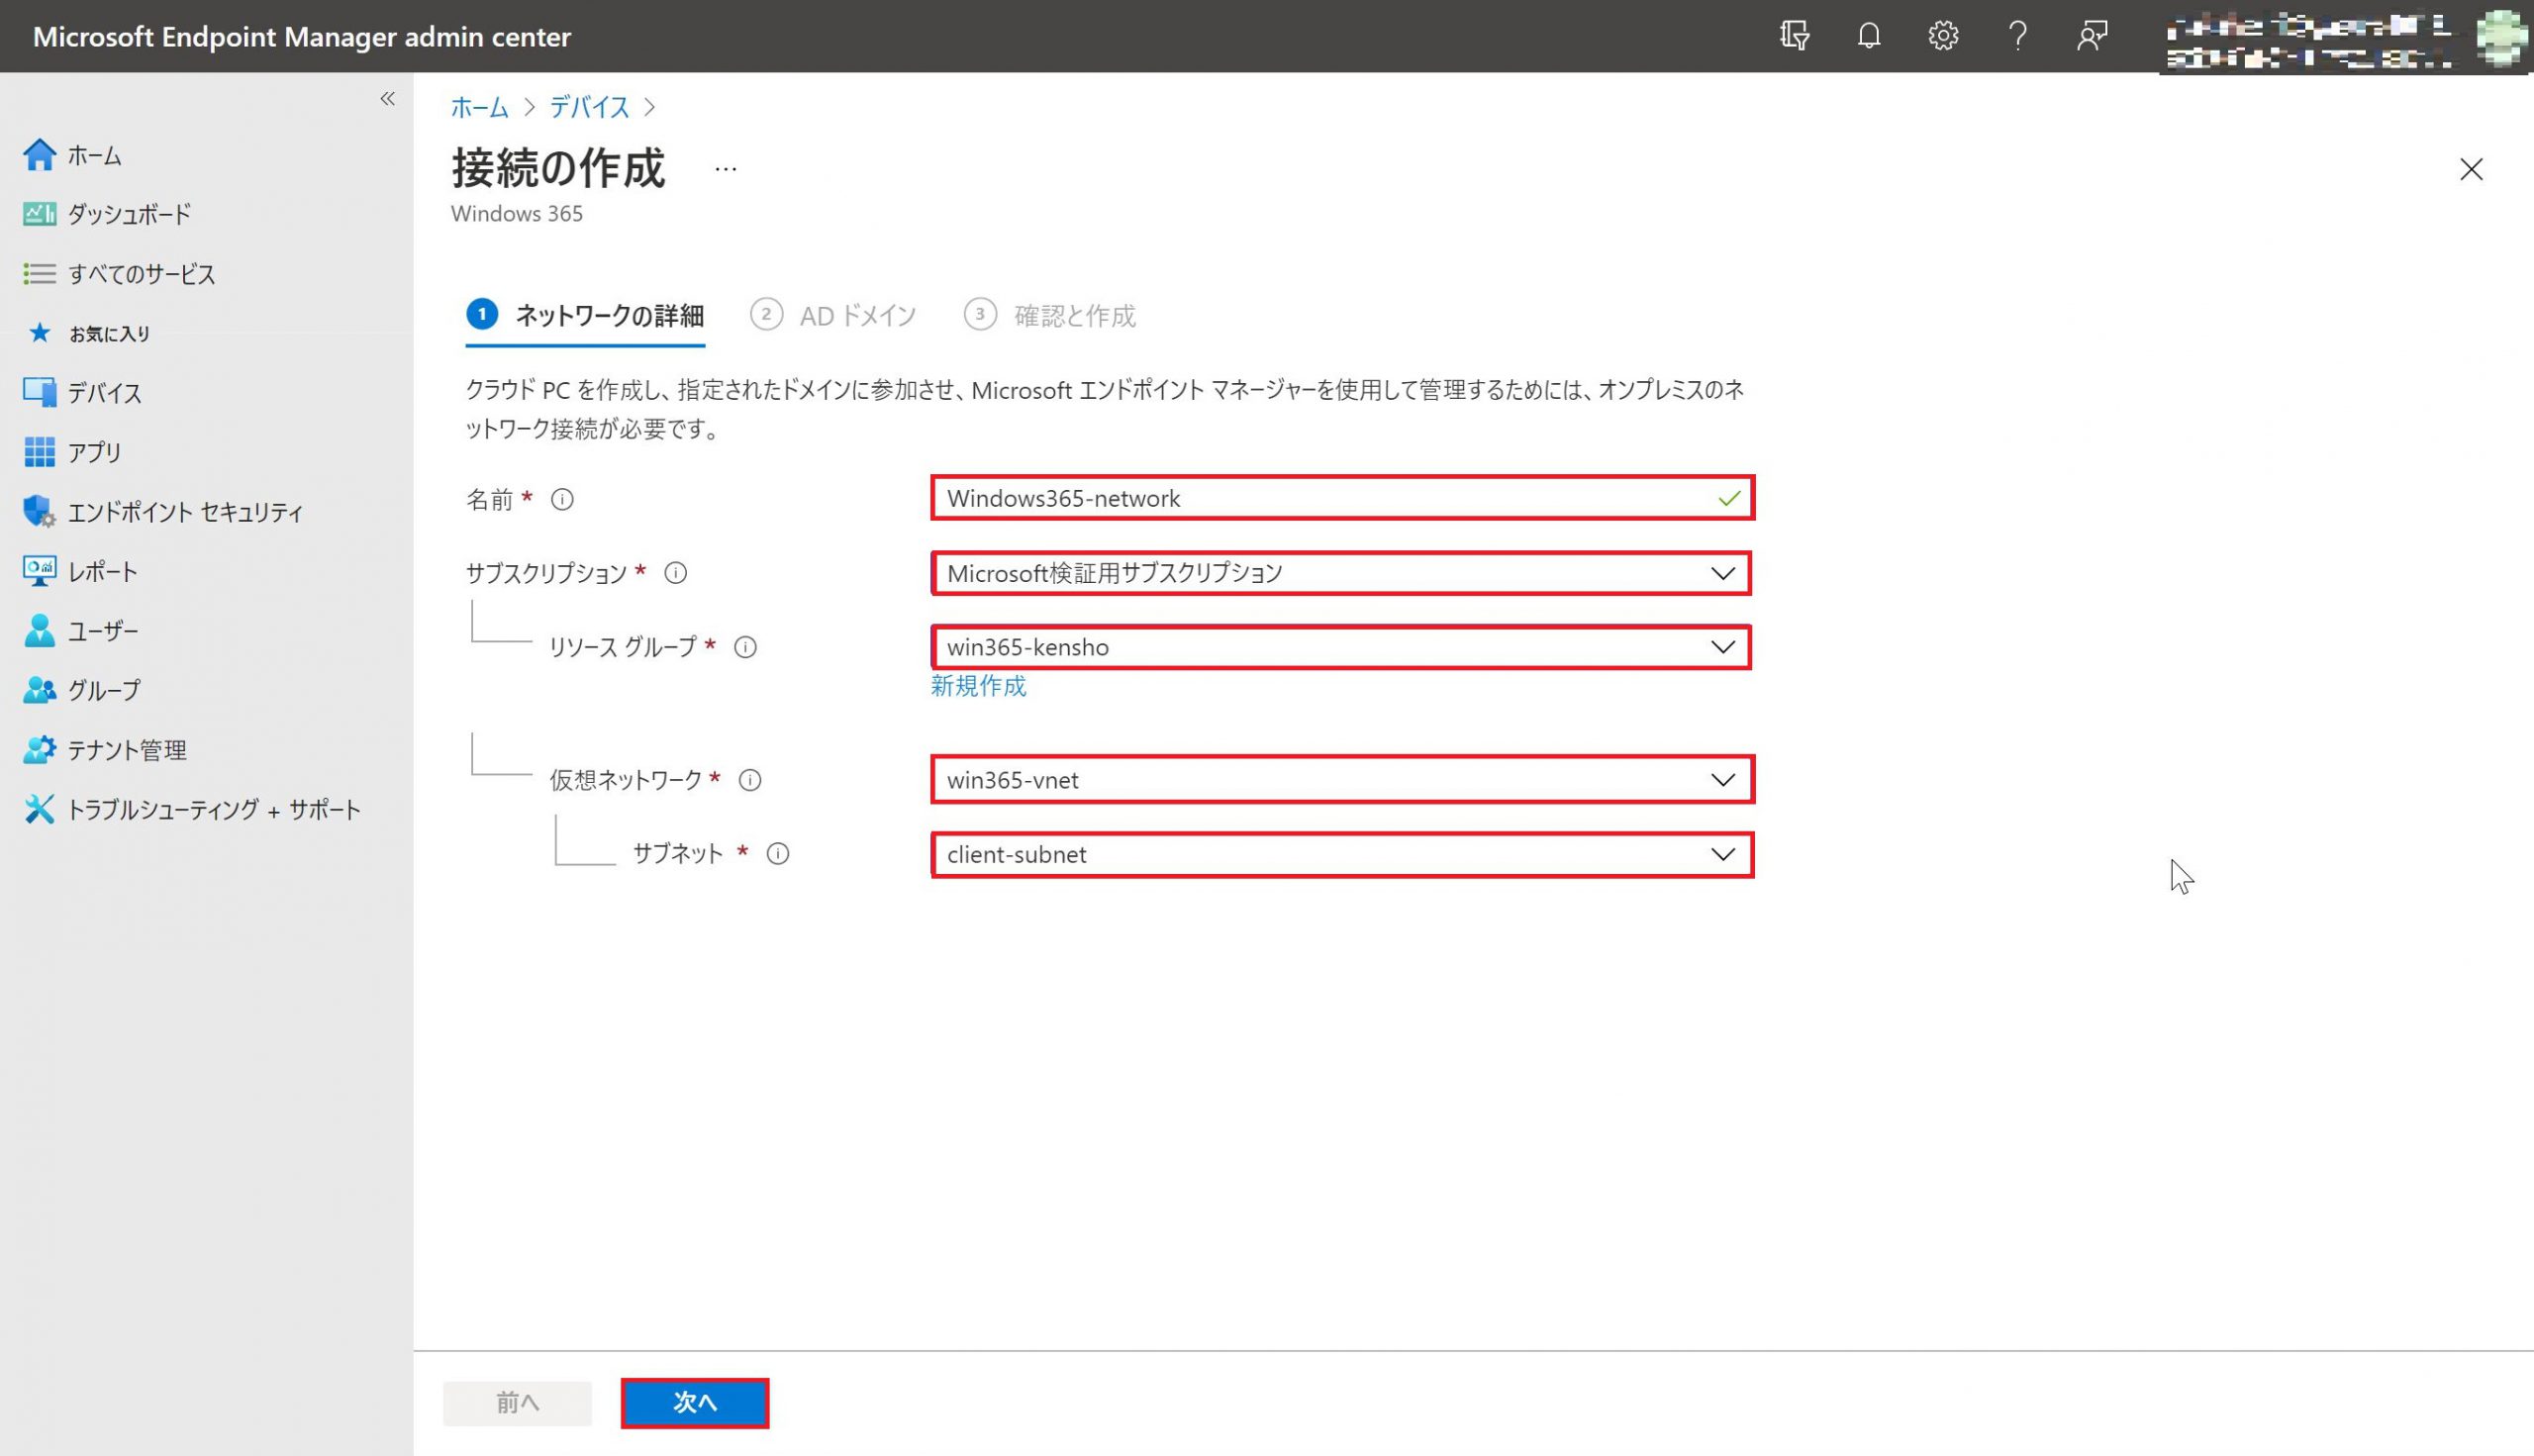Collapse the sidebar with double chevron
This screenshot has width=2534, height=1456.
[387, 98]
